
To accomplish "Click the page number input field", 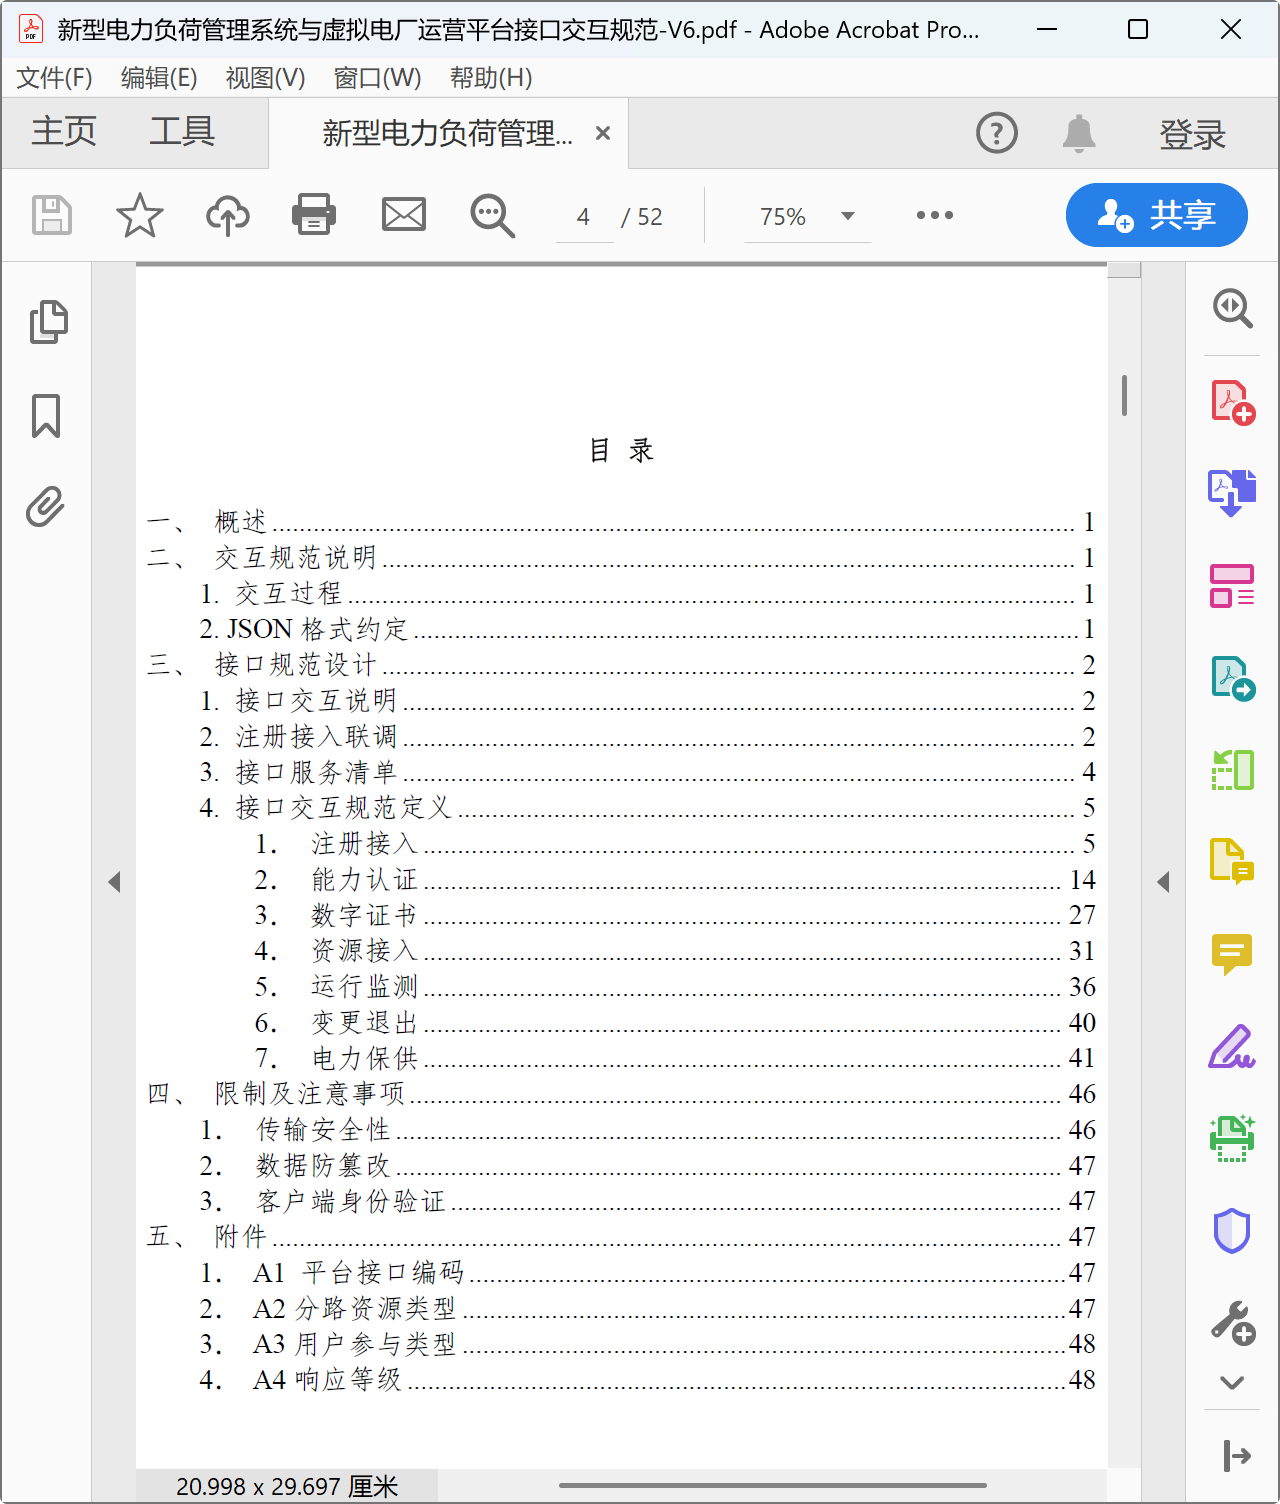I will pyautogui.click(x=584, y=217).
